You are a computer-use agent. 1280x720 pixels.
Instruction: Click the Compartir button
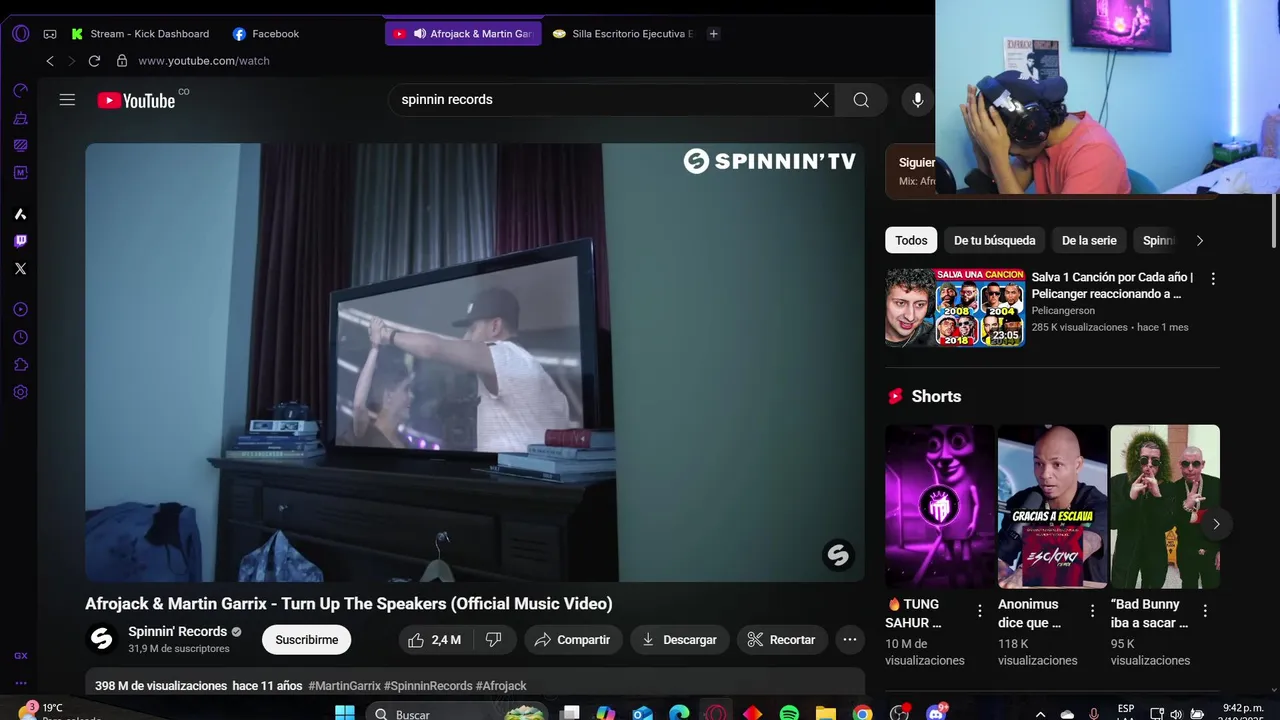pyautogui.click(x=573, y=640)
